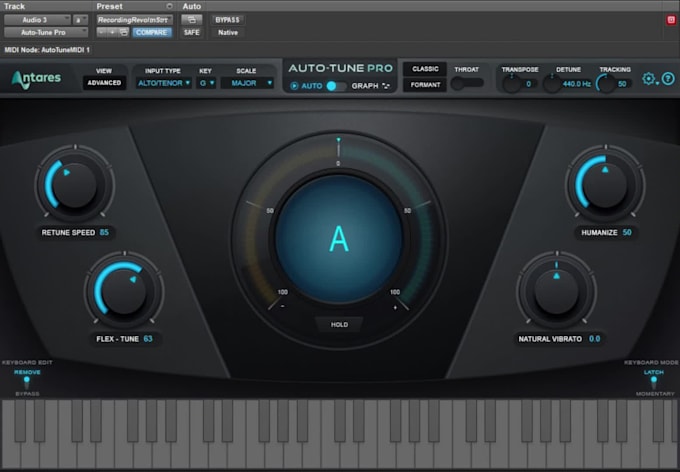This screenshot has height=472, width=680.
Task: Click the HOLD button
Action: tap(339, 324)
